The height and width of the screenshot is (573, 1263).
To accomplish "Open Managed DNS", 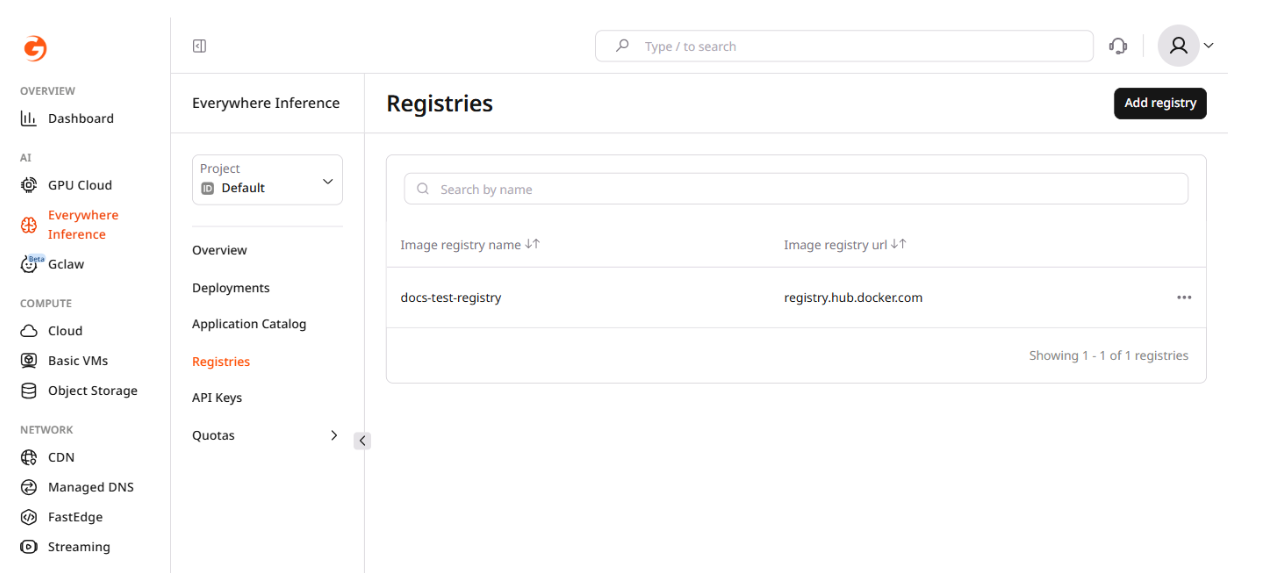I will pos(91,487).
